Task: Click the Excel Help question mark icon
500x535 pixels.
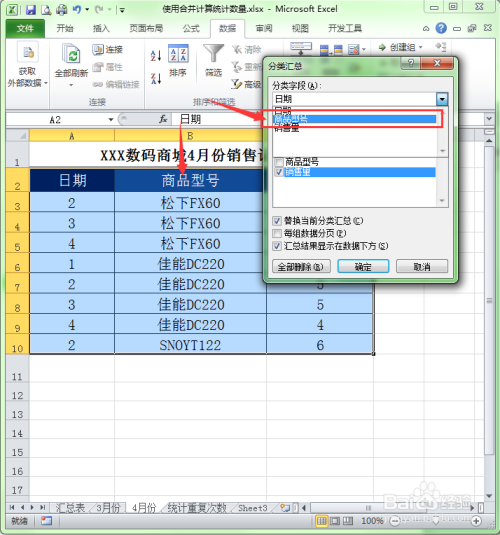Action: pos(441,28)
